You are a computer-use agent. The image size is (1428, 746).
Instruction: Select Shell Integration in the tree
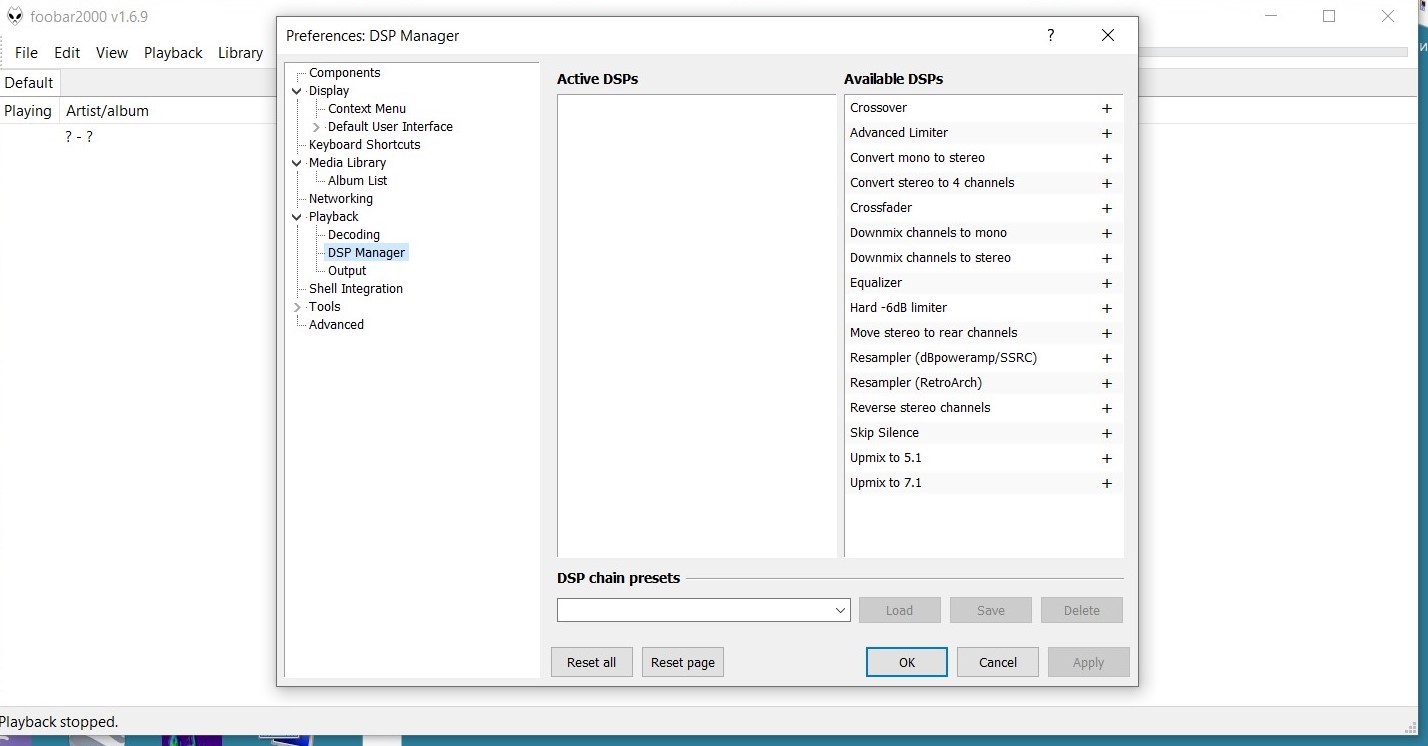356,289
